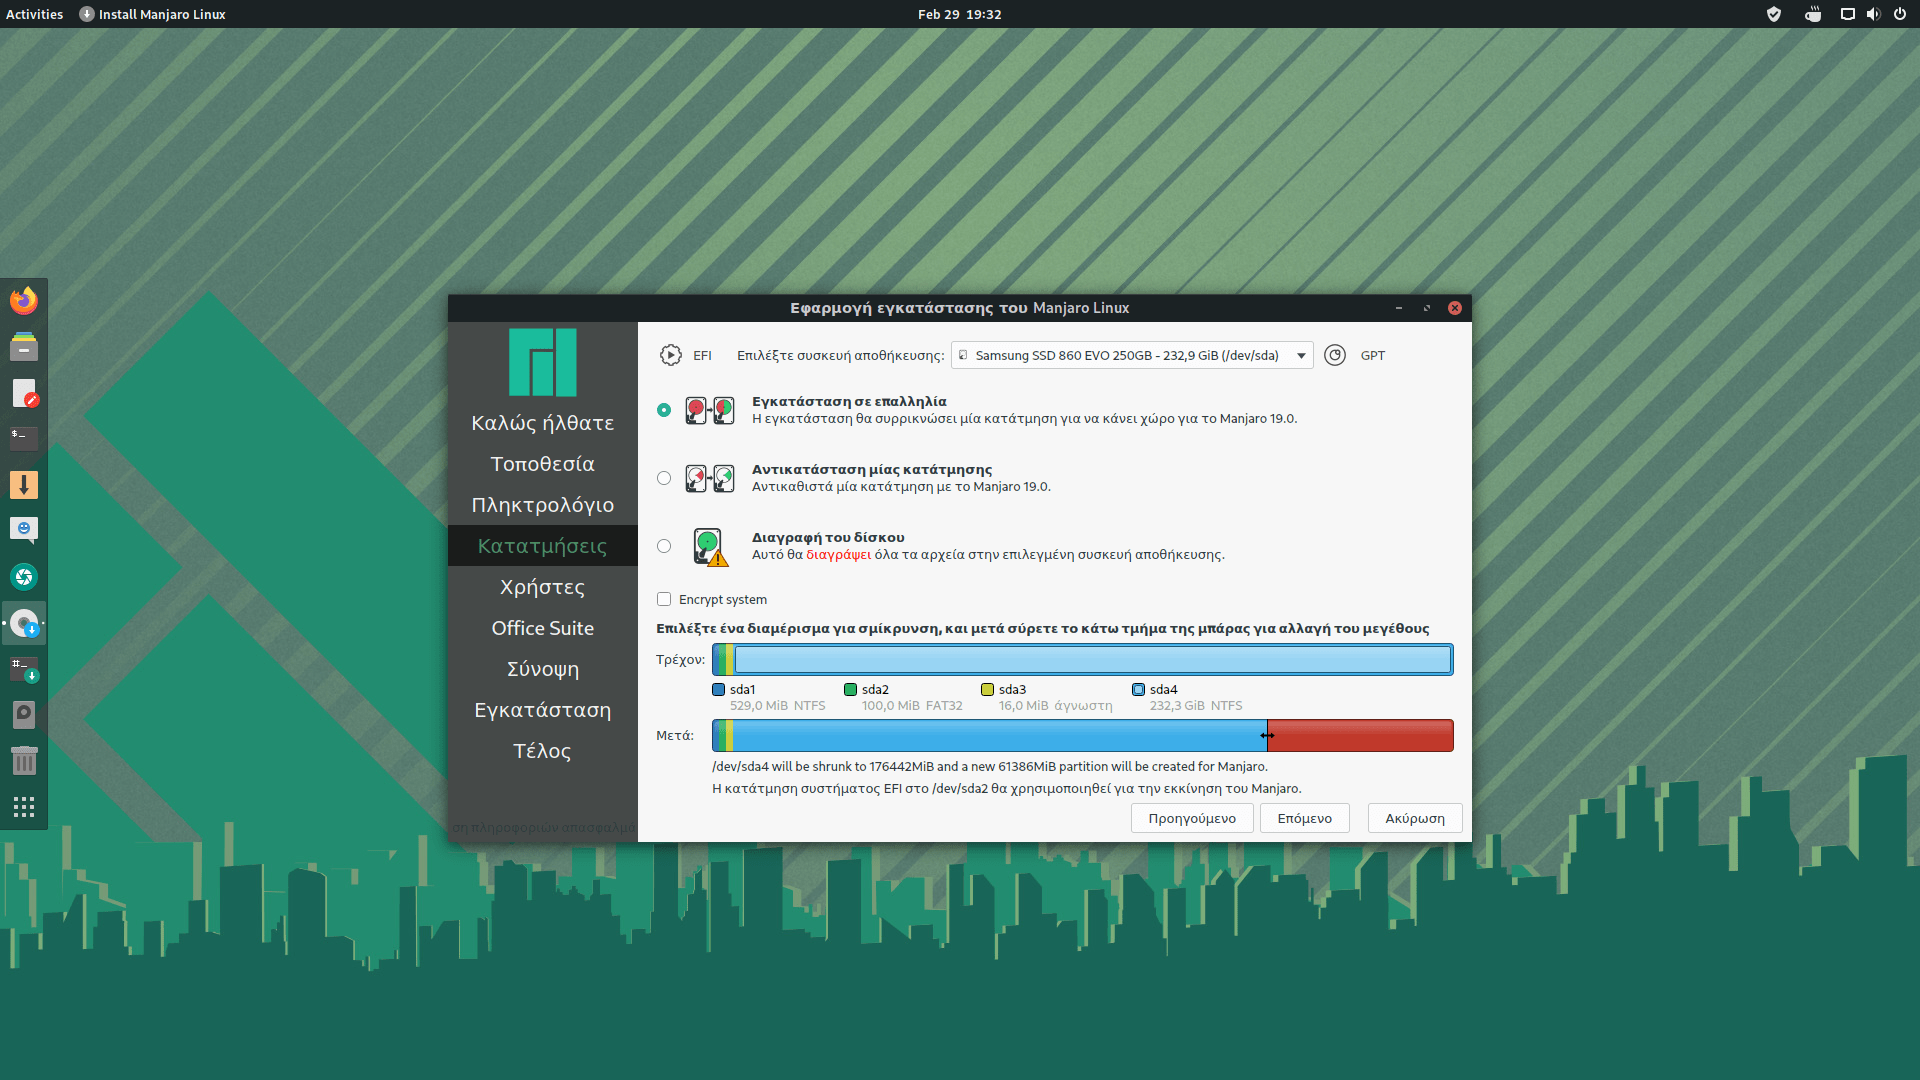Click the Επόμενο (Next) button
The image size is (1920, 1080).
[1304, 818]
